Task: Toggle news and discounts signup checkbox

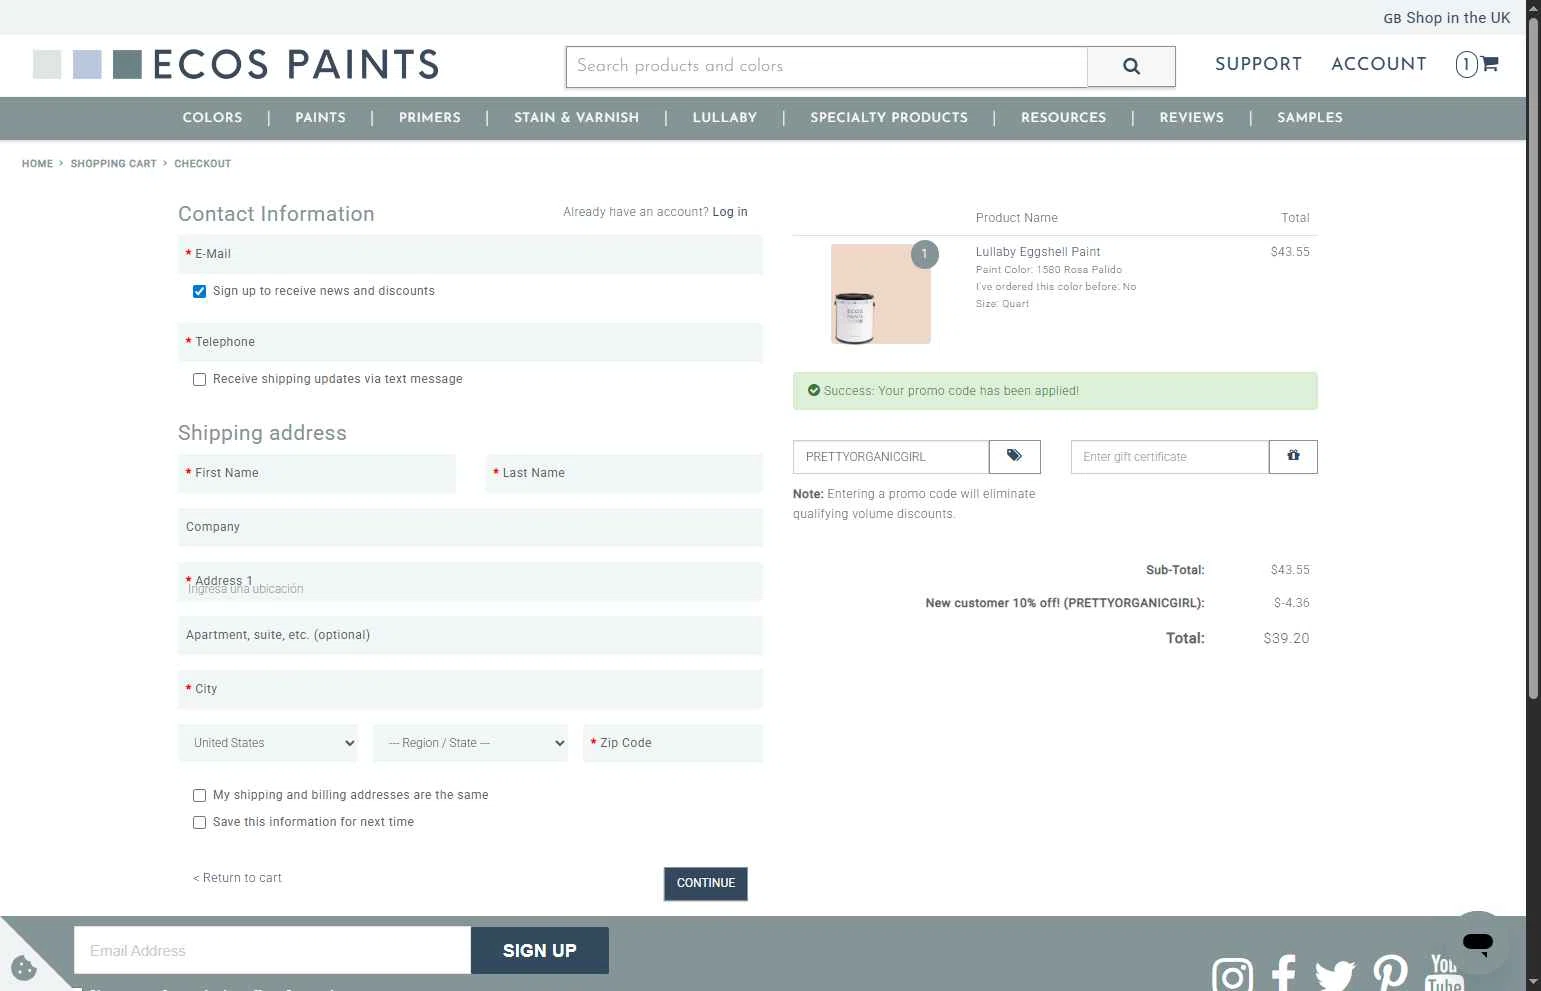Action: pyautogui.click(x=199, y=291)
